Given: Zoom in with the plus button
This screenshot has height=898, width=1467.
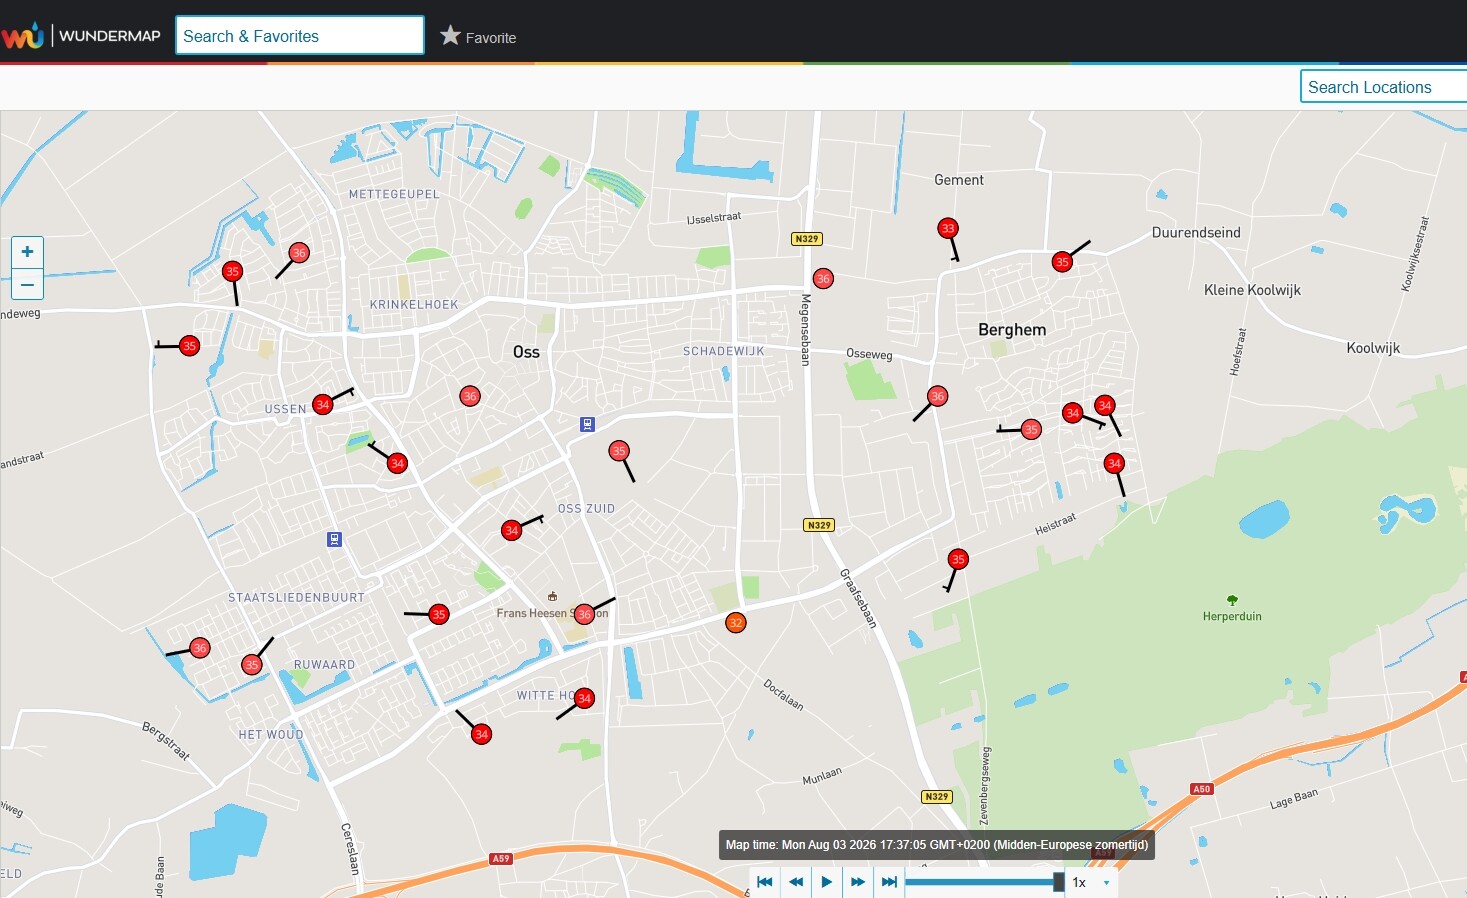Looking at the screenshot, I should click(x=27, y=252).
